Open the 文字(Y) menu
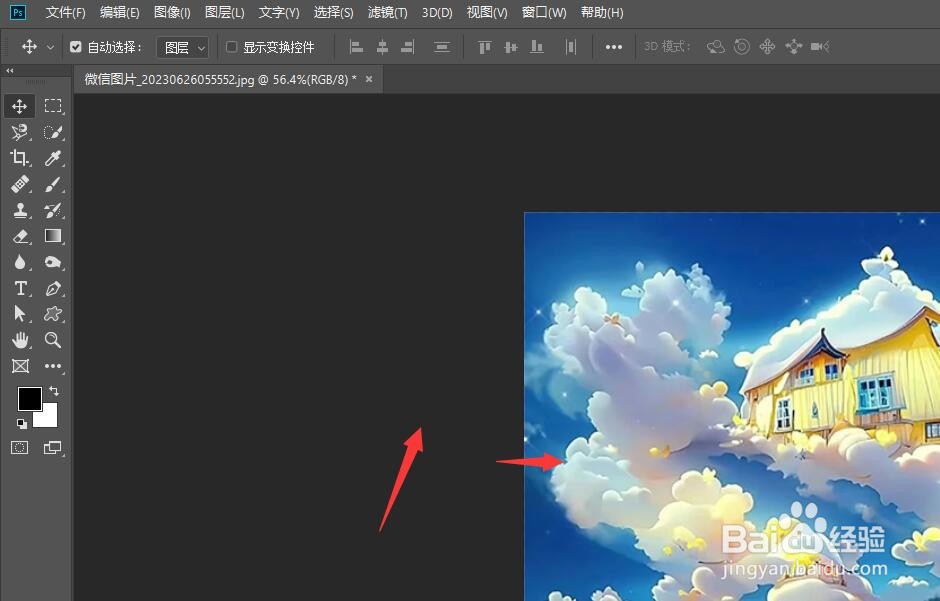The width and height of the screenshot is (940, 601). coord(279,12)
